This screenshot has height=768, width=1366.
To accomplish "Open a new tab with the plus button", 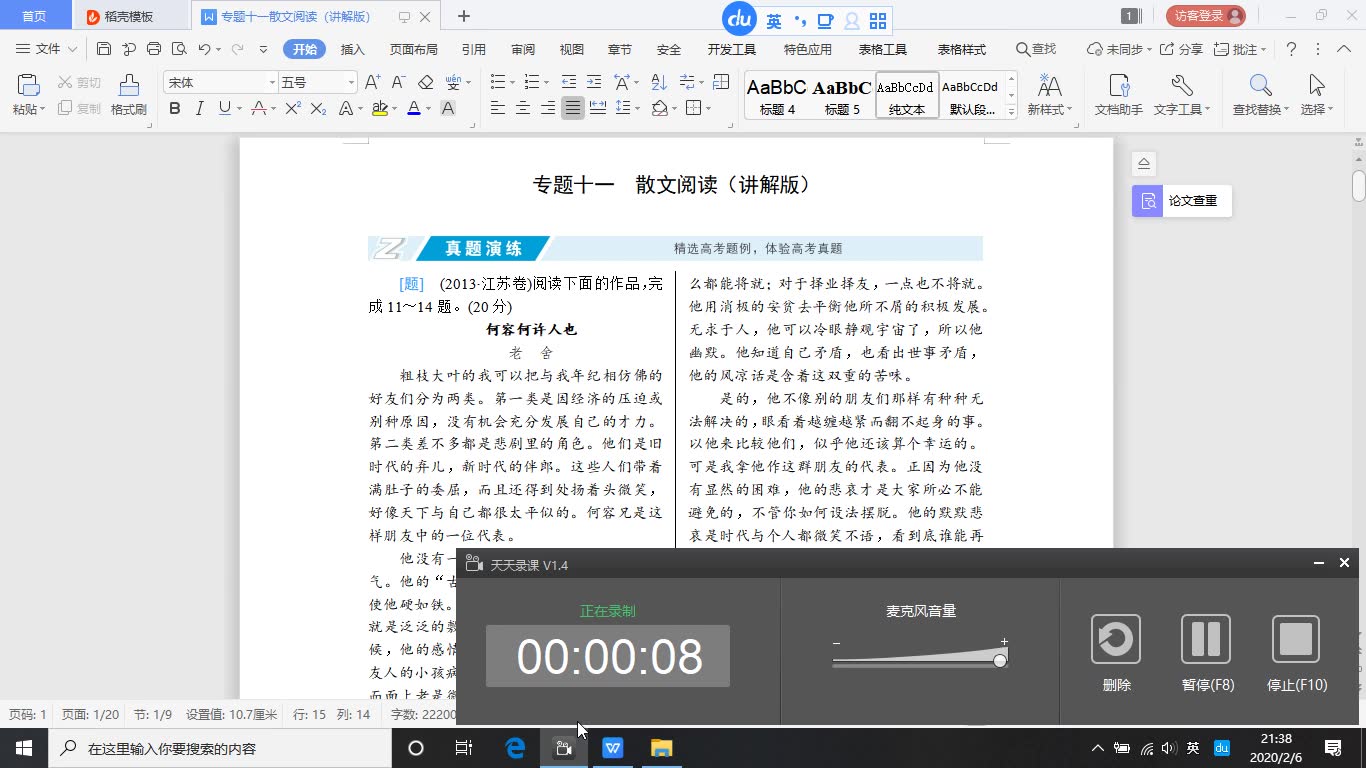I will [464, 16].
